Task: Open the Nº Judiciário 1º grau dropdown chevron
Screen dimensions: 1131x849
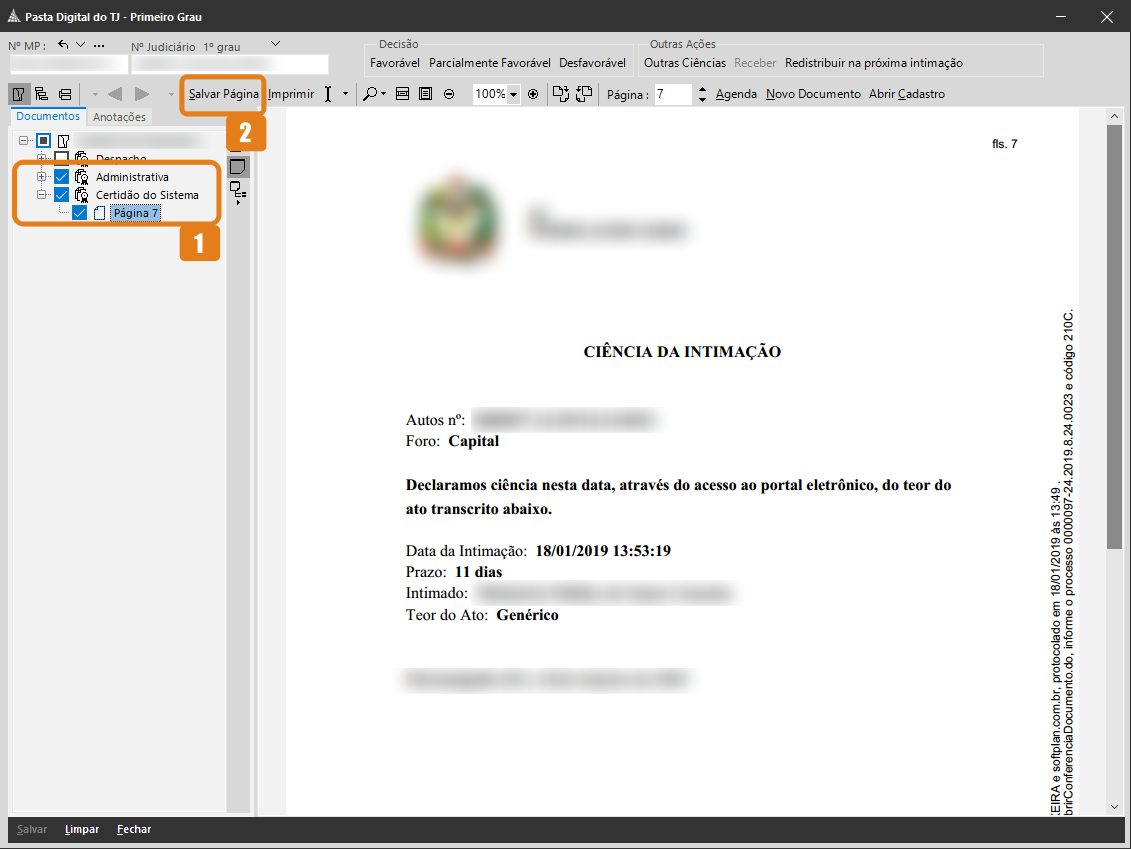Action: pos(275,44)
